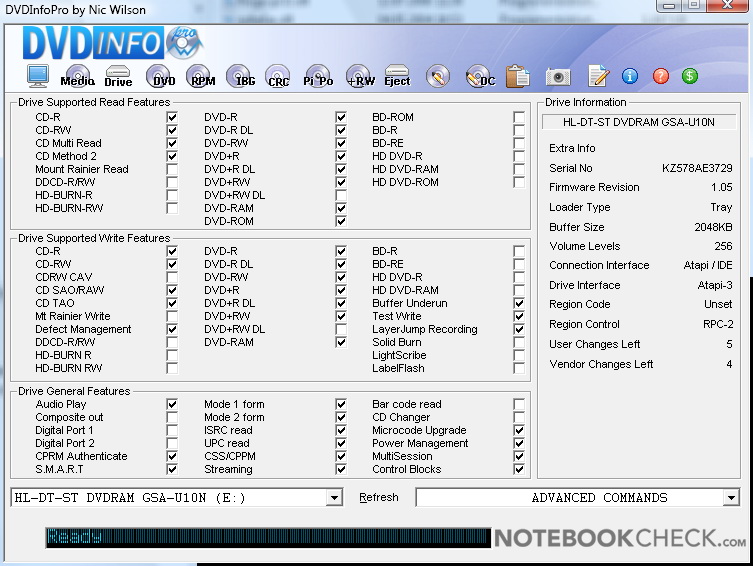Take a screenshot with camera icon

[x=558, y=76]
